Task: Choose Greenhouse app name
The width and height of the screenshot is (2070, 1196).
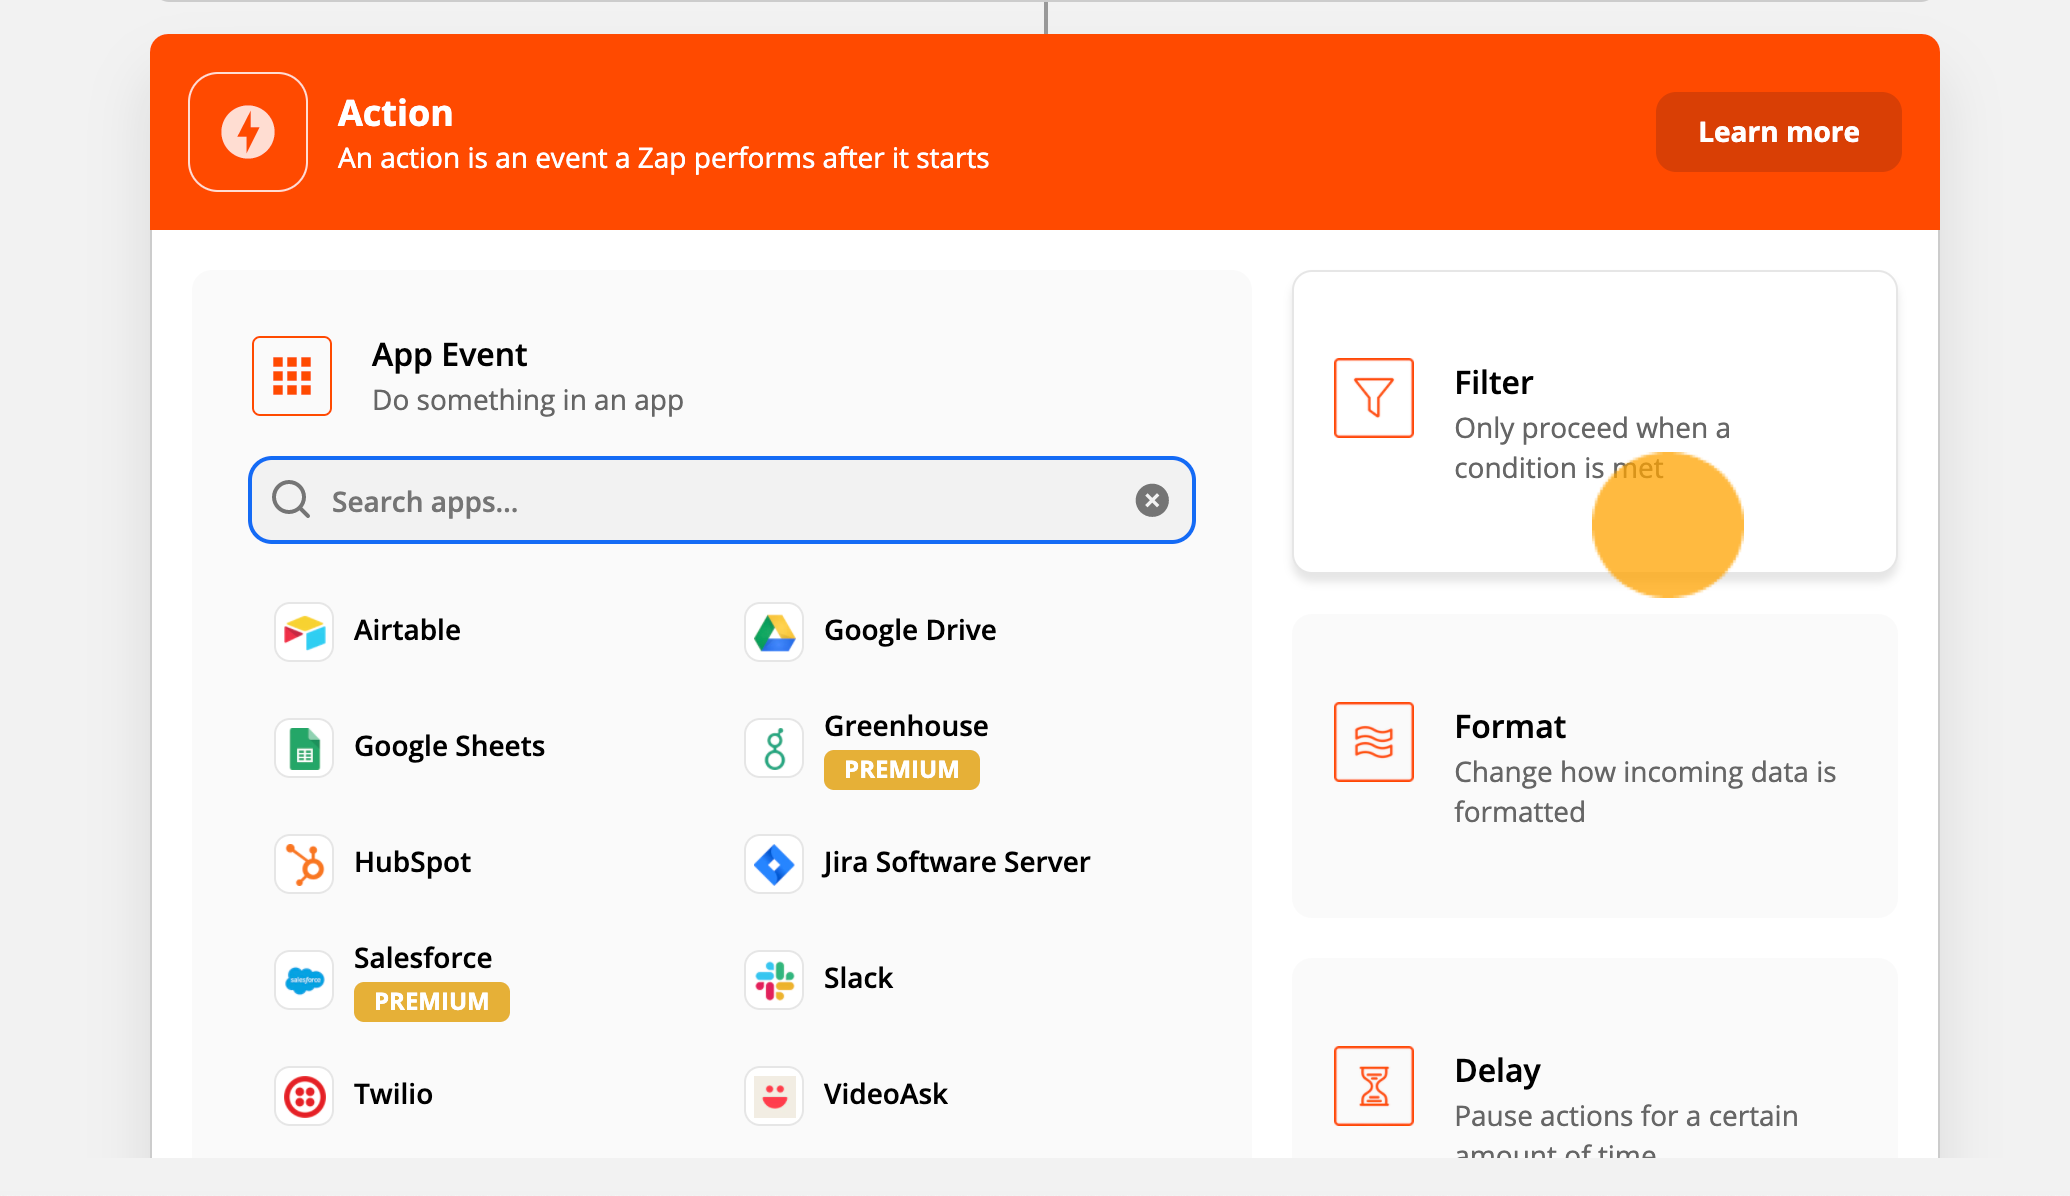Action: (x=906, y=726)
